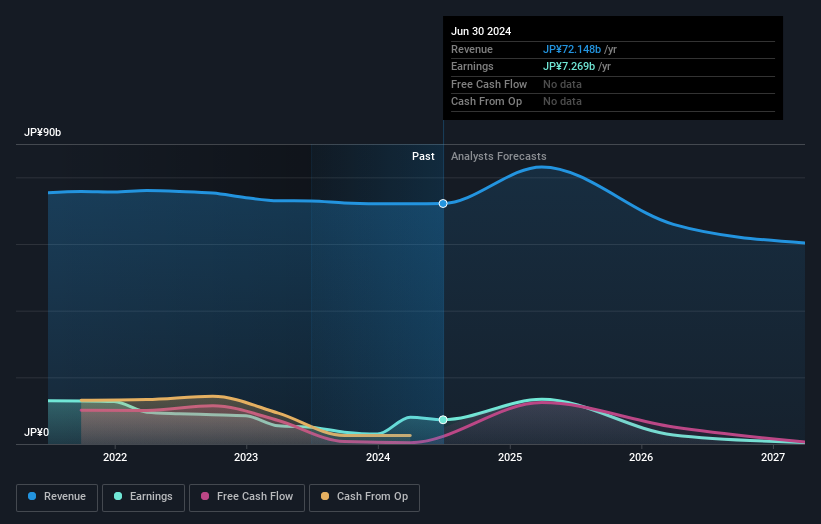Click the JP¥0 y-axis label
Screen dimensions: 821x524
[37, 432]
